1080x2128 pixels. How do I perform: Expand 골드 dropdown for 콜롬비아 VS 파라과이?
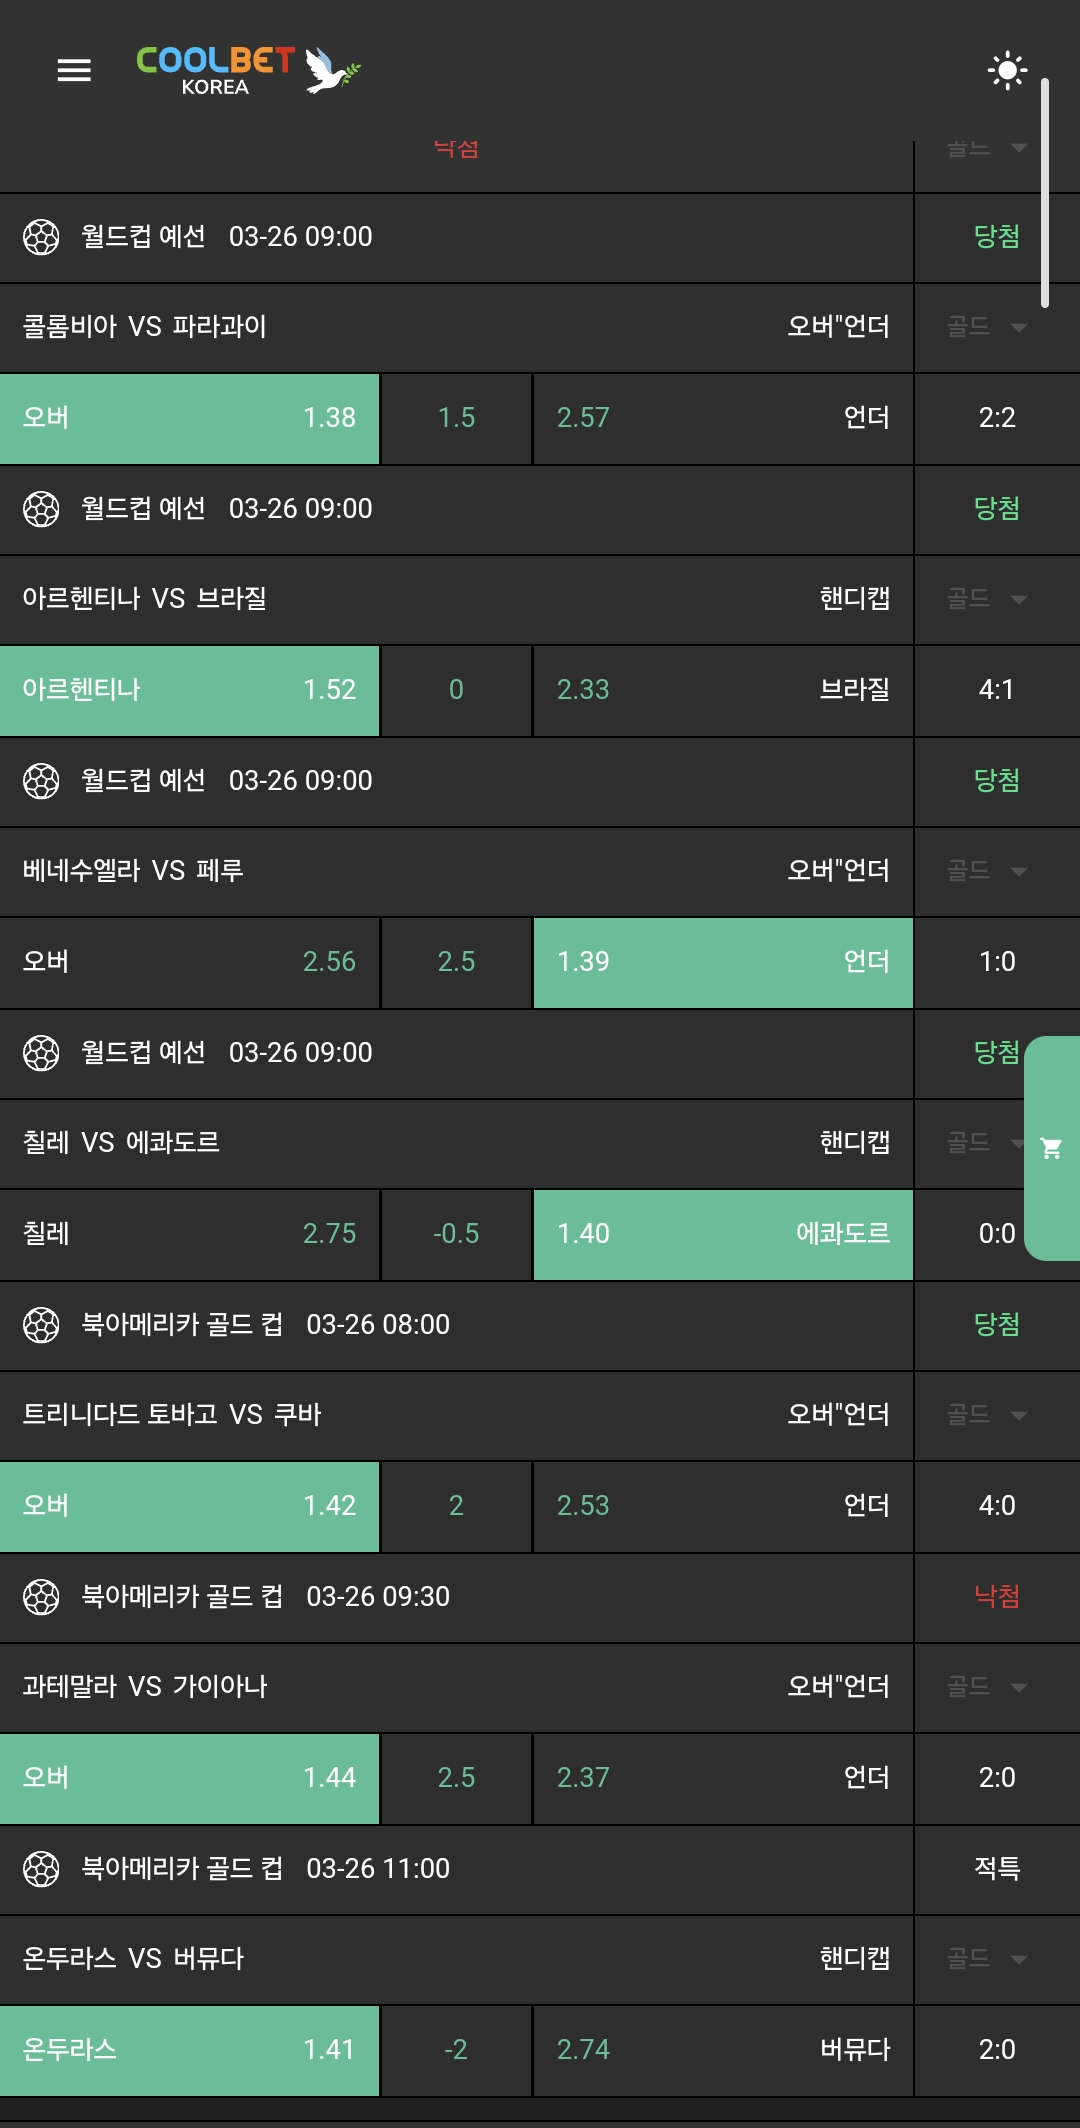987,327
